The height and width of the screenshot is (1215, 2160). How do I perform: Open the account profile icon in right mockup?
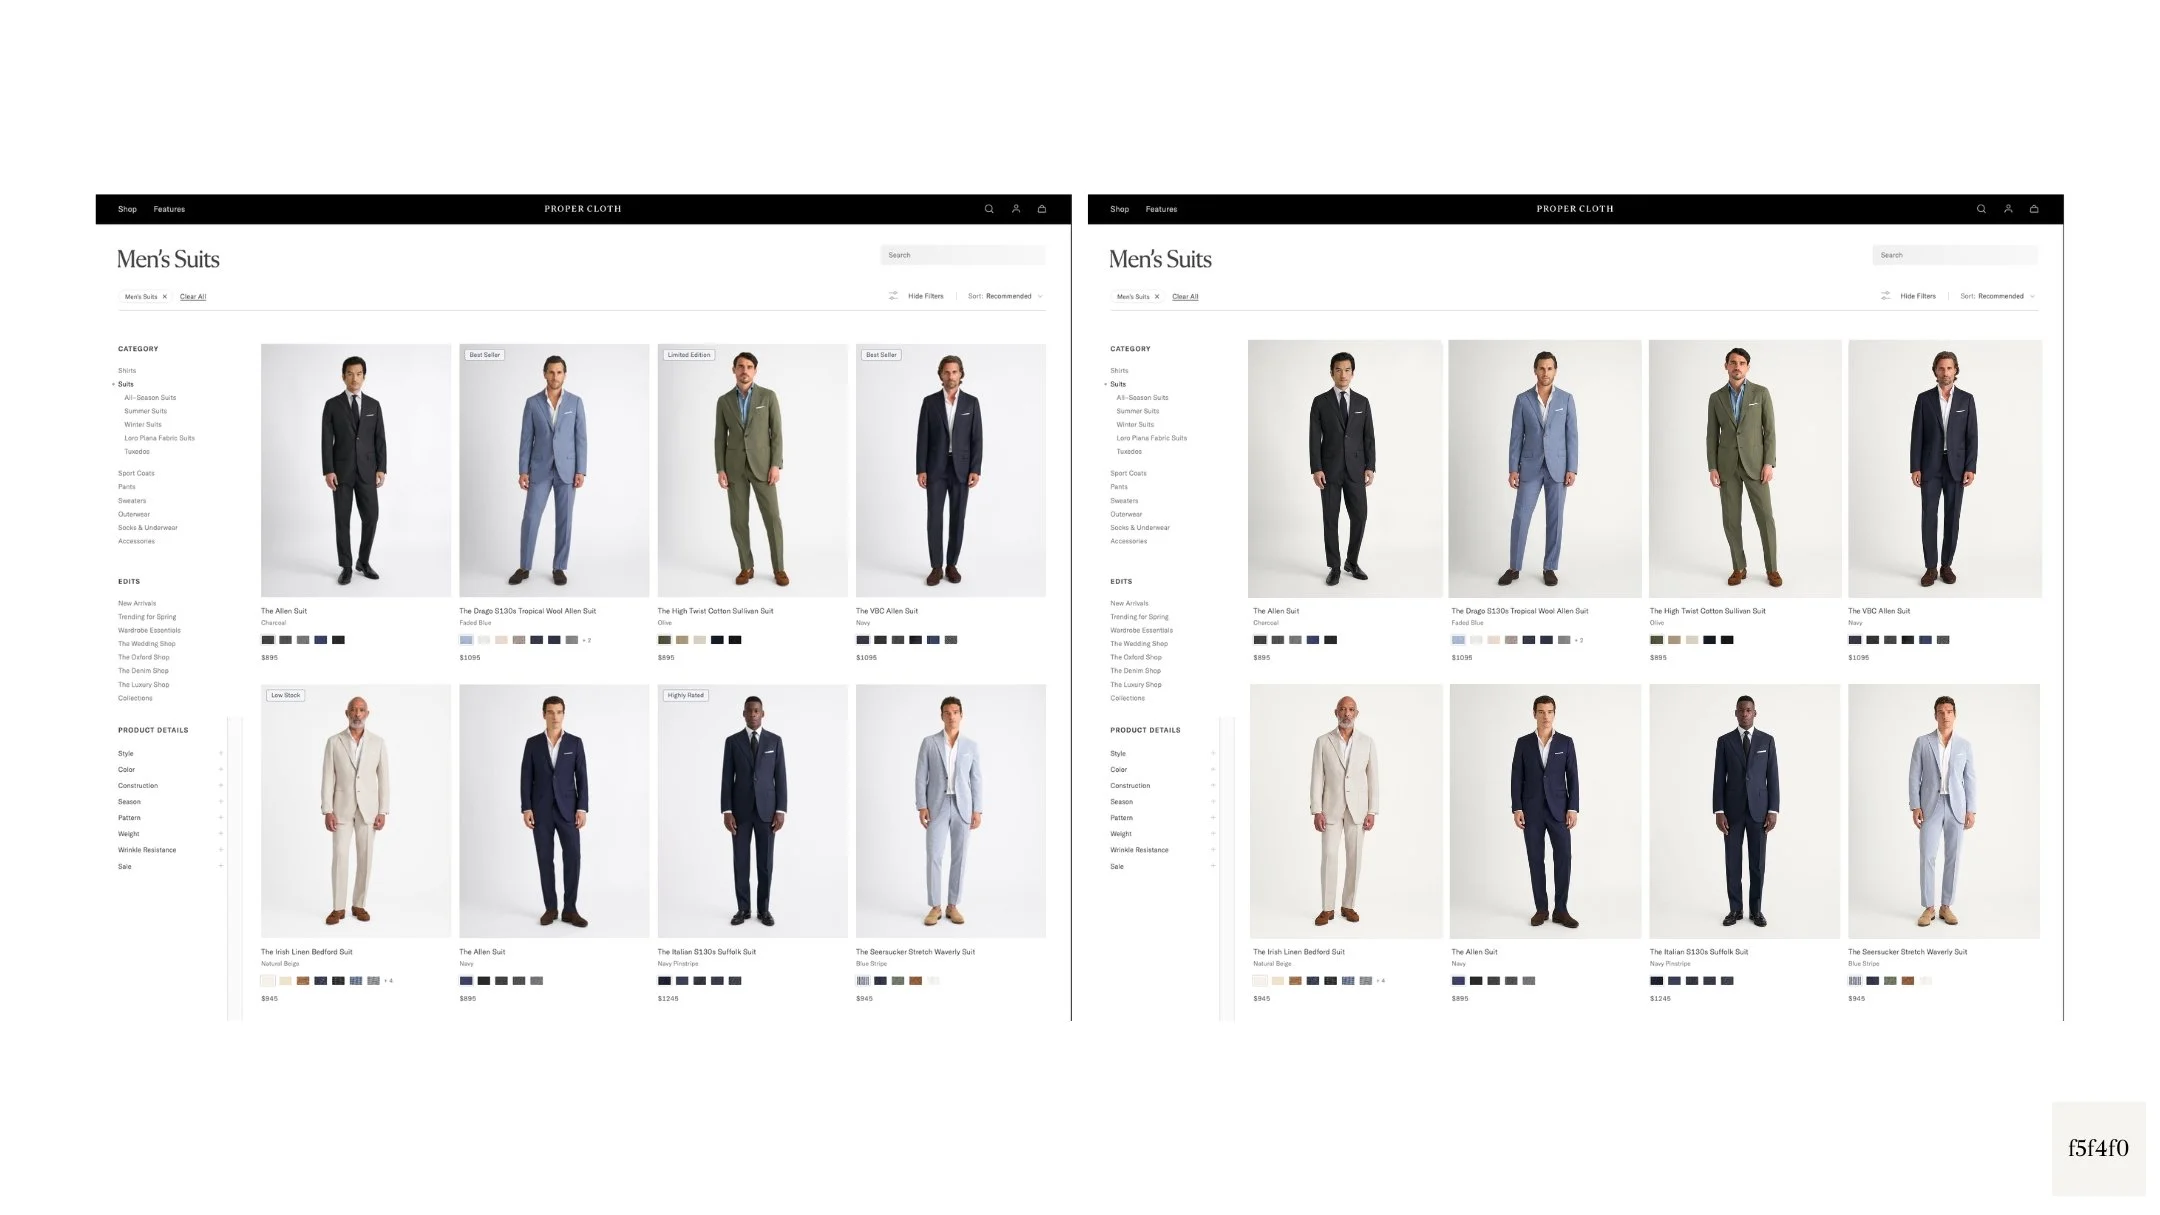(2007, 209)
